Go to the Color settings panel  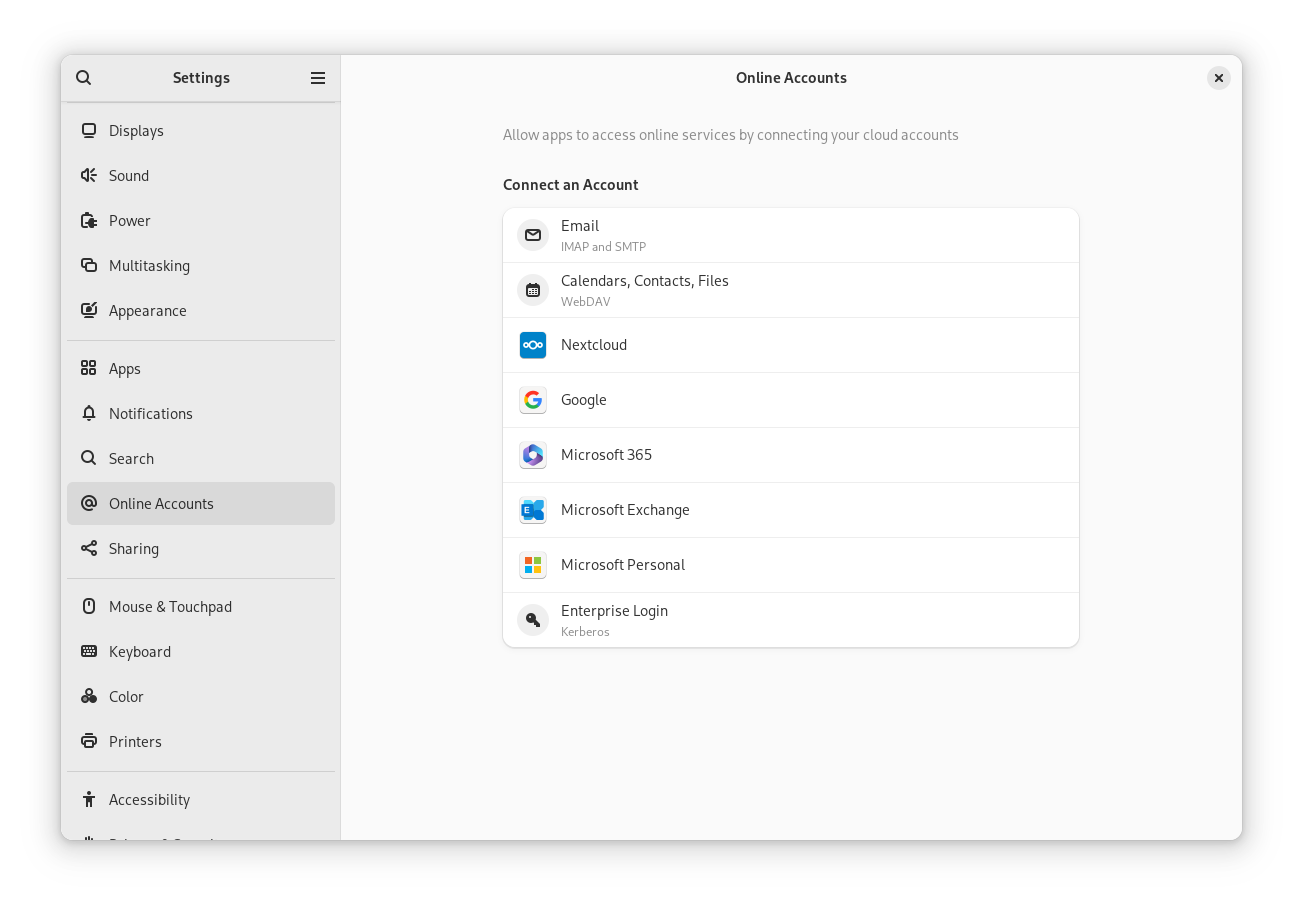pyautogui.click(x=126, y=696)
